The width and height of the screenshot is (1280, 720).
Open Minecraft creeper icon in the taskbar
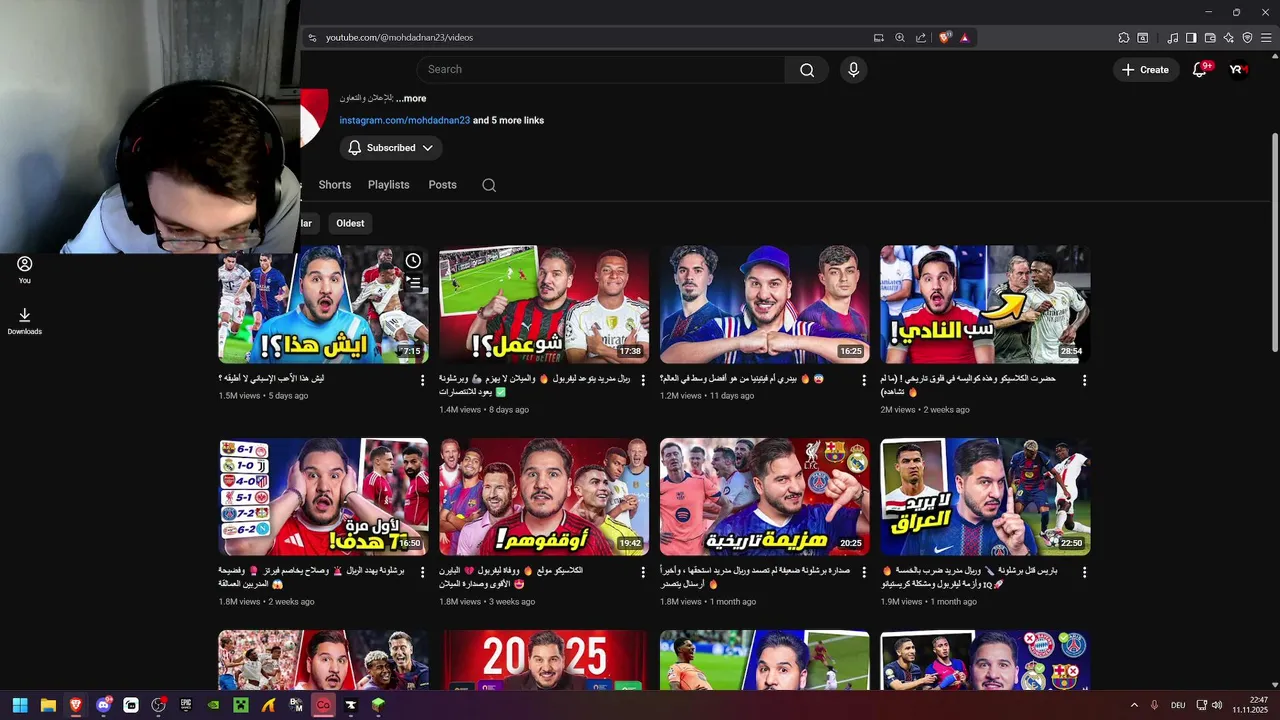point(241,705)
